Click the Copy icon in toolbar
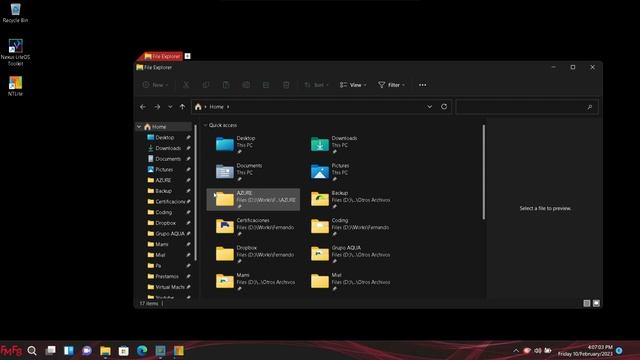640x360 pixels. [206, 85]
